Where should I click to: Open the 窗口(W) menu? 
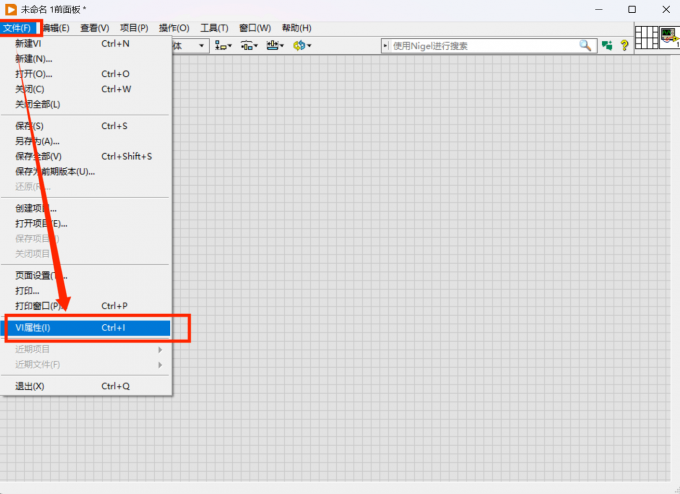pyautogui.click(x=255, y=28)
